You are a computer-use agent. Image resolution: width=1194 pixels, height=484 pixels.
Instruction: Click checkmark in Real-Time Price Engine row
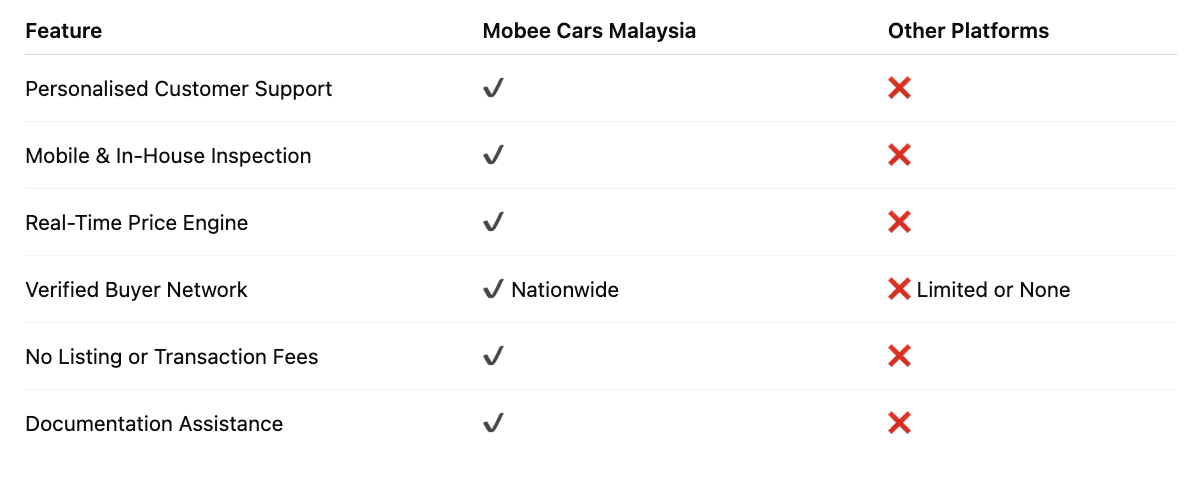coord(493,223)
